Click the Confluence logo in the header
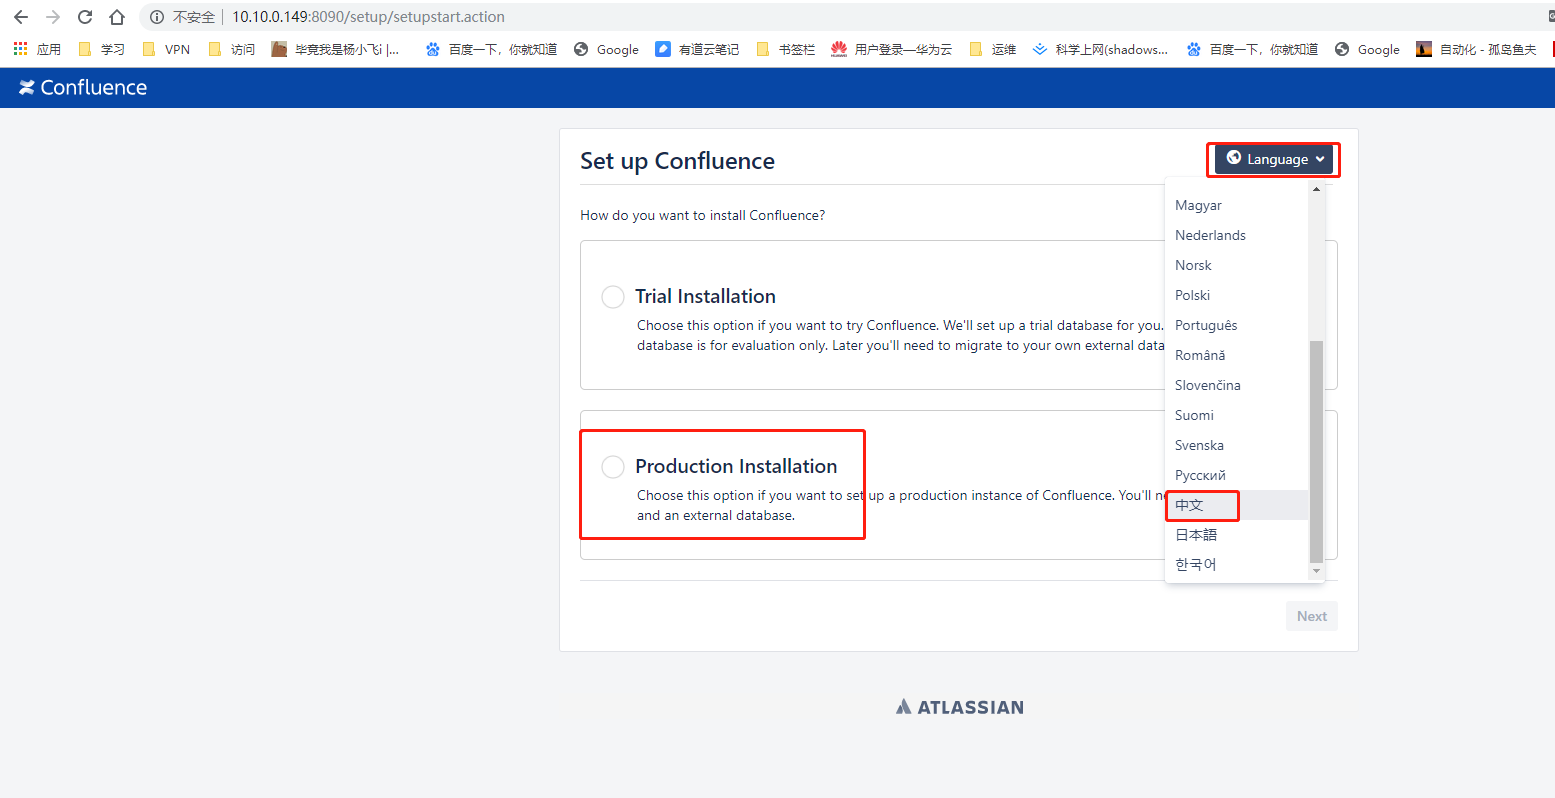Screen dimensions: 1555x798 pyautogui.click(x=81, y=87)
